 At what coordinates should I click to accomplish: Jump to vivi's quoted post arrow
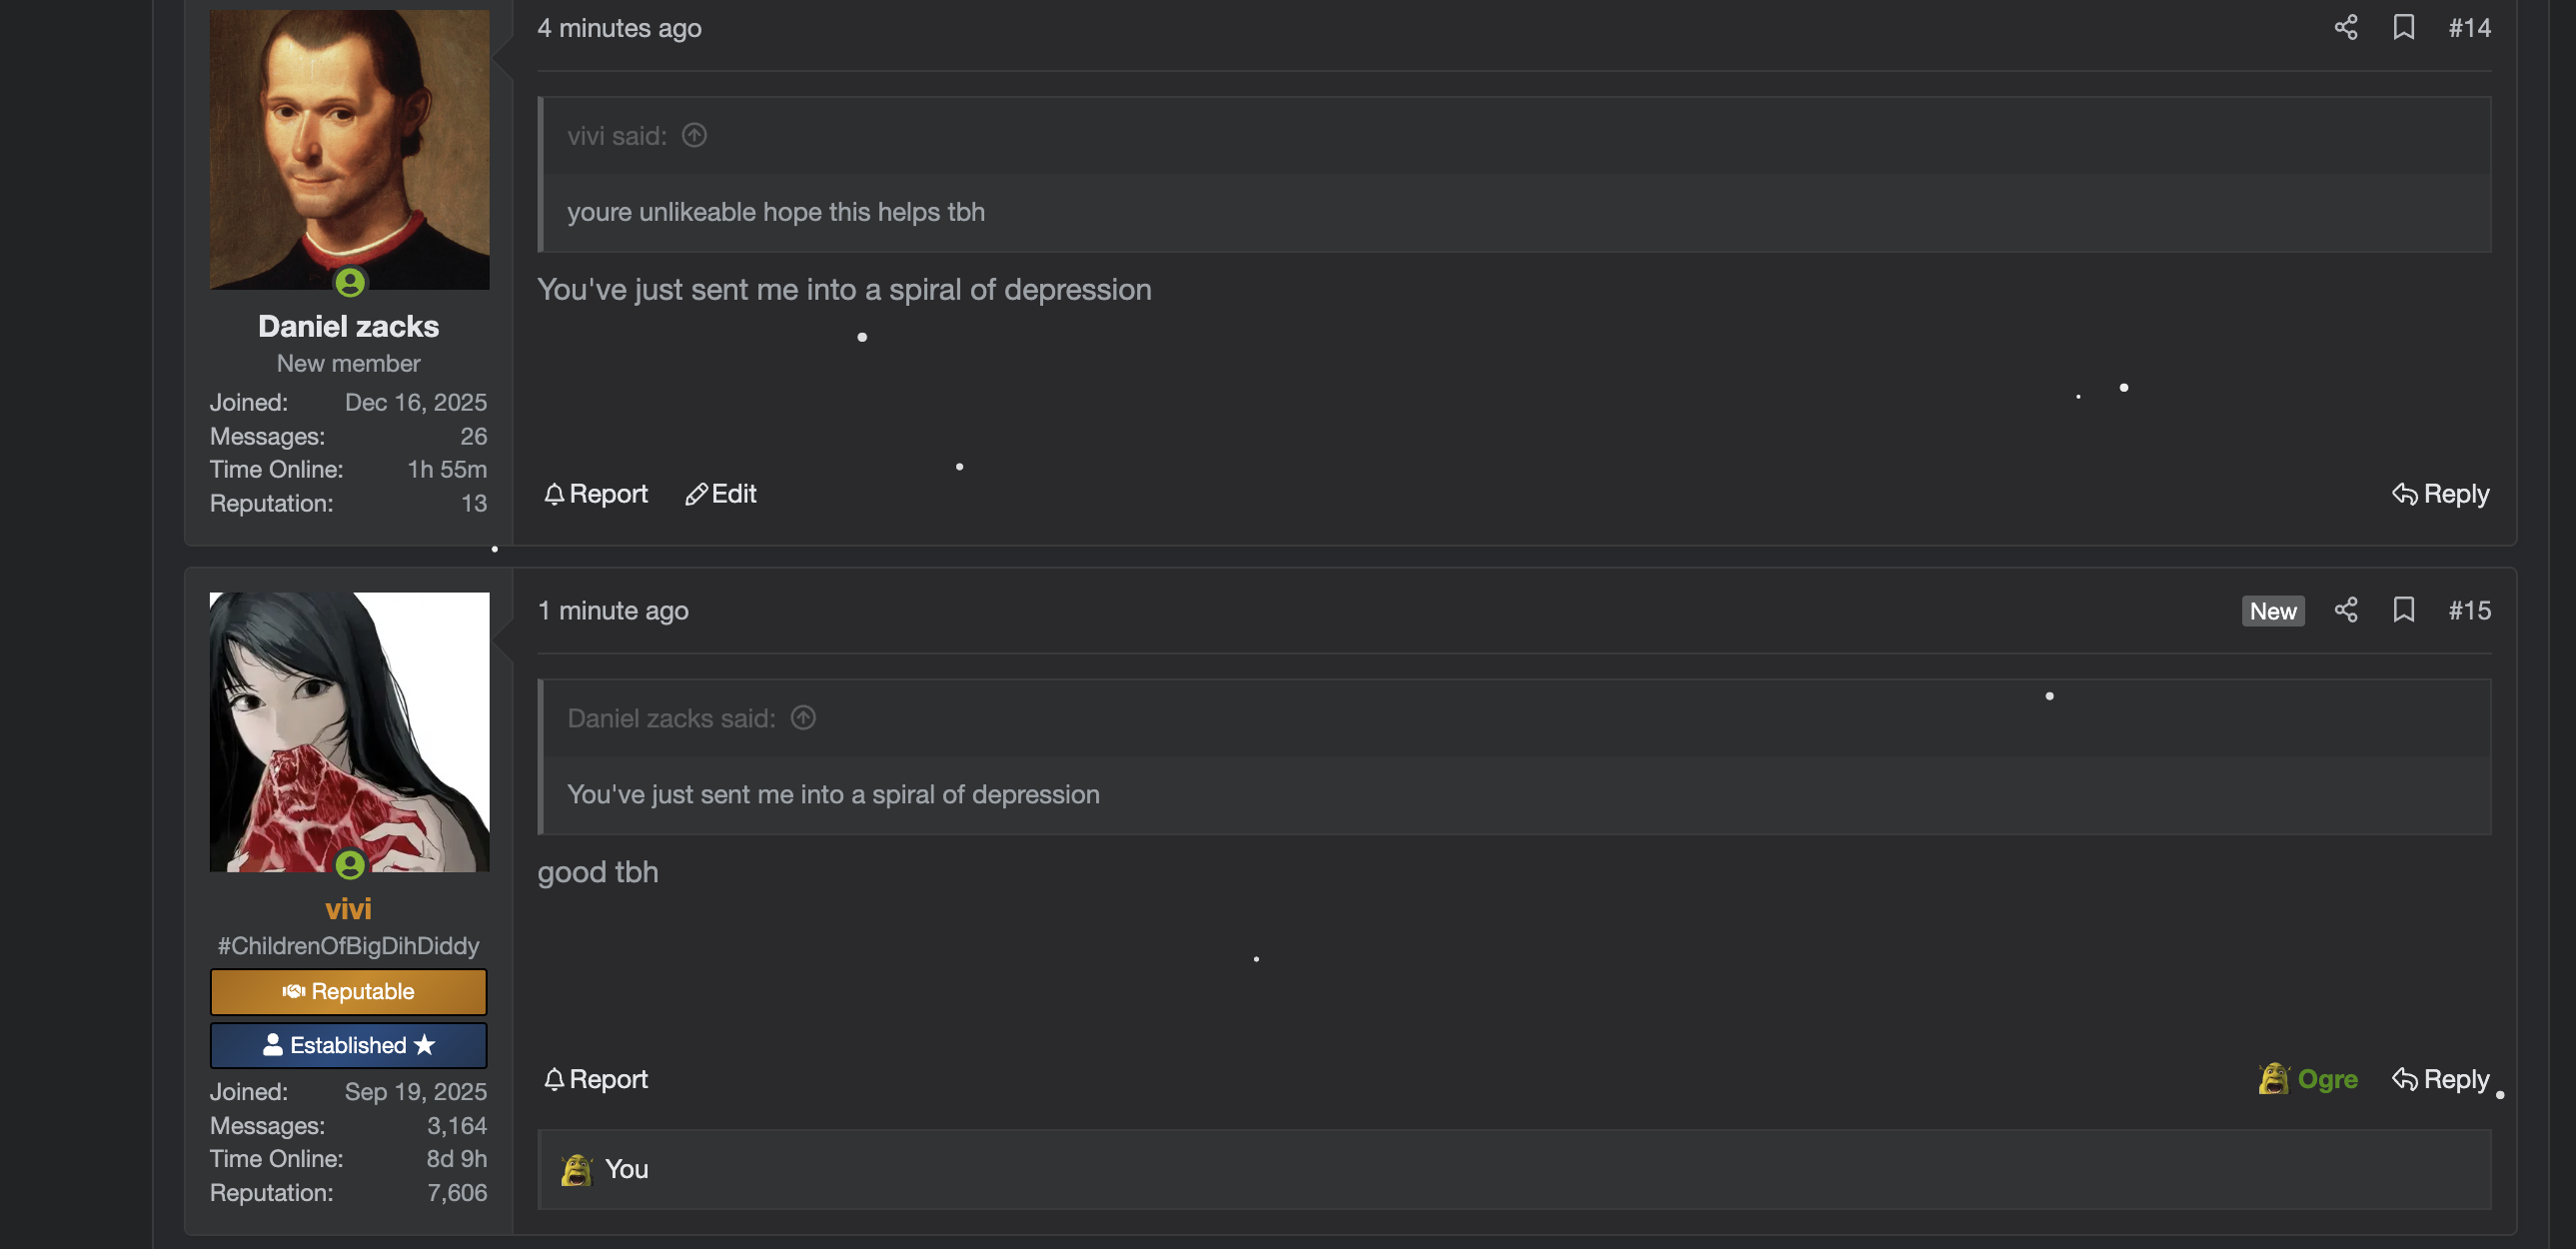(x=694, y=135)
